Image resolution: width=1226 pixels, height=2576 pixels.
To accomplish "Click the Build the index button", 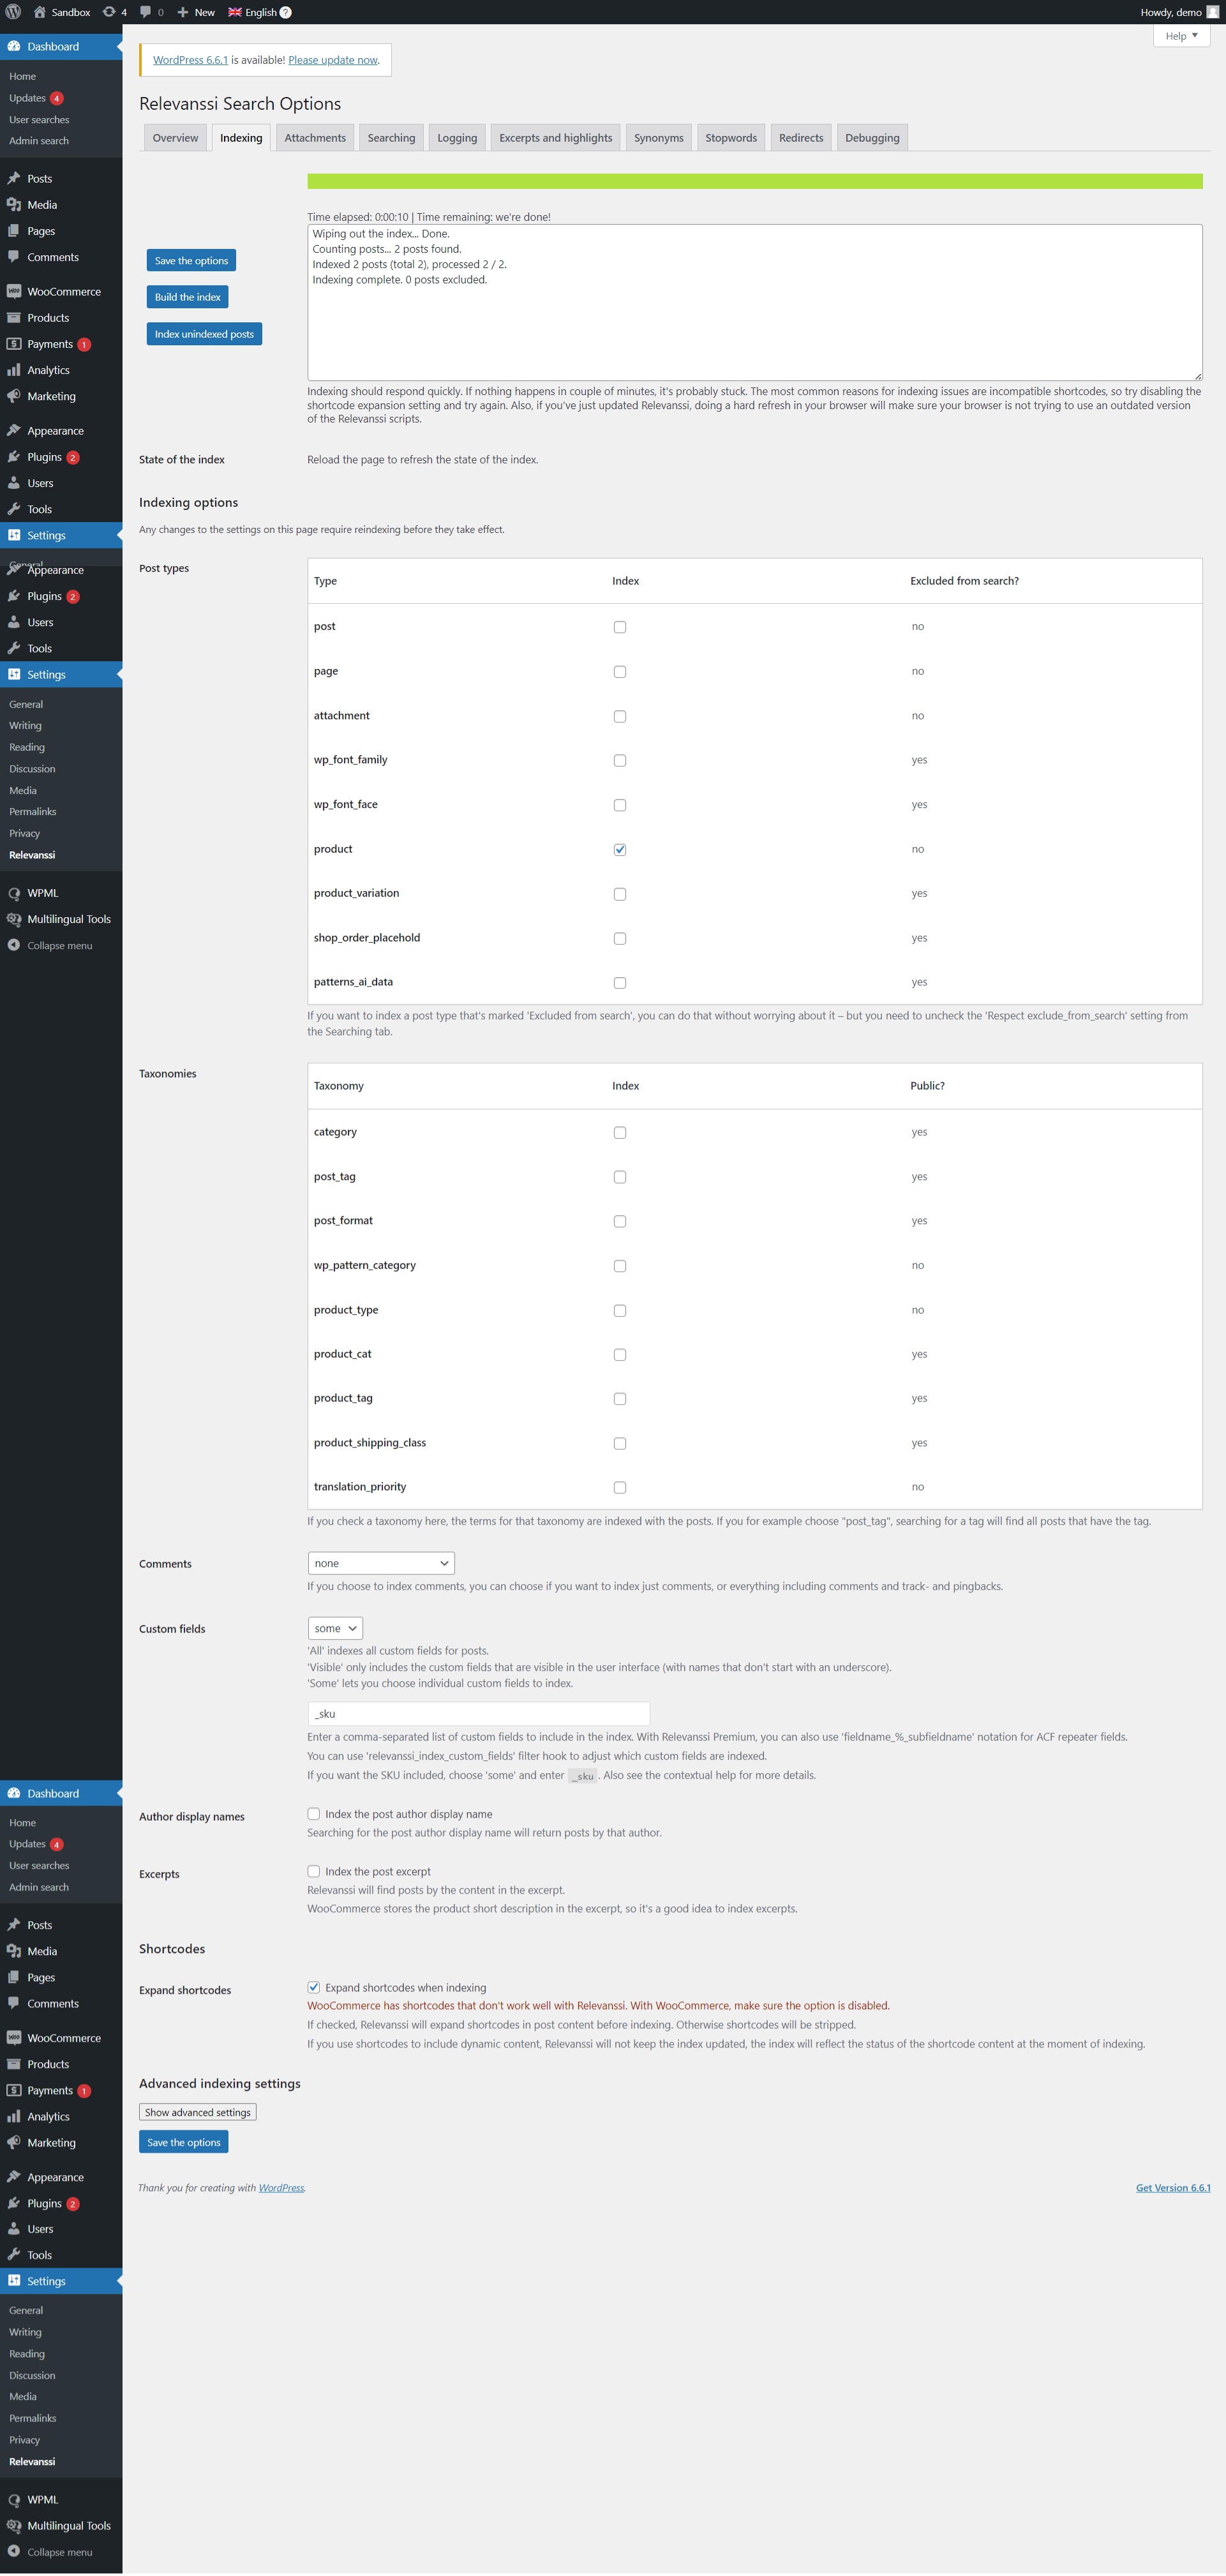I will pyautogui.click(x=187, y=297).
